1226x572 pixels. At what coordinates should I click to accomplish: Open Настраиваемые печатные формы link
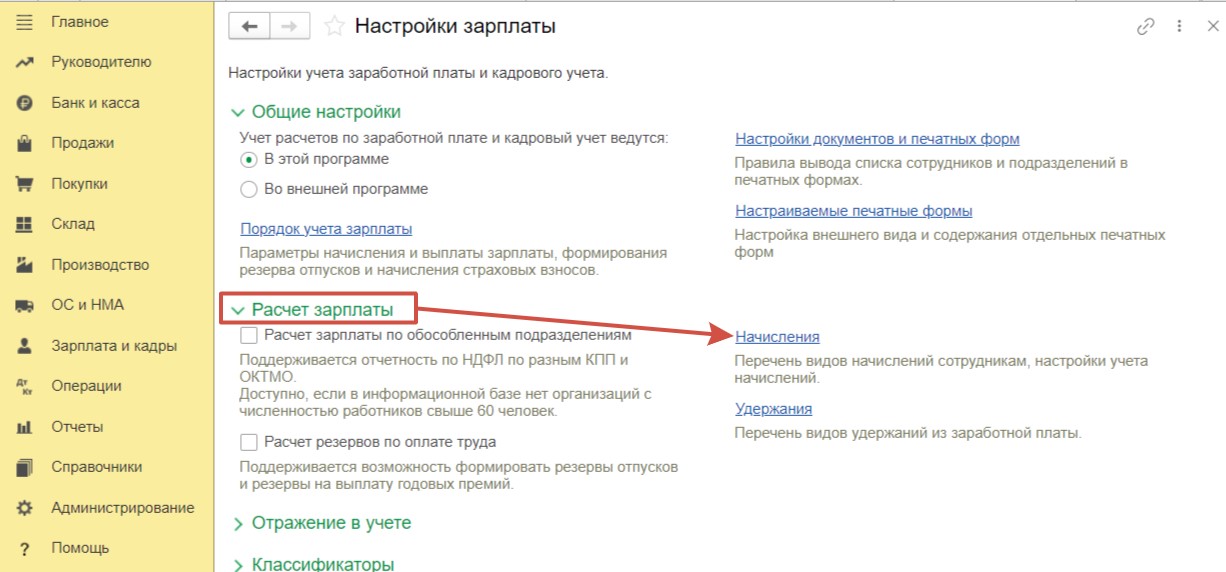click(x=854, y=211)
